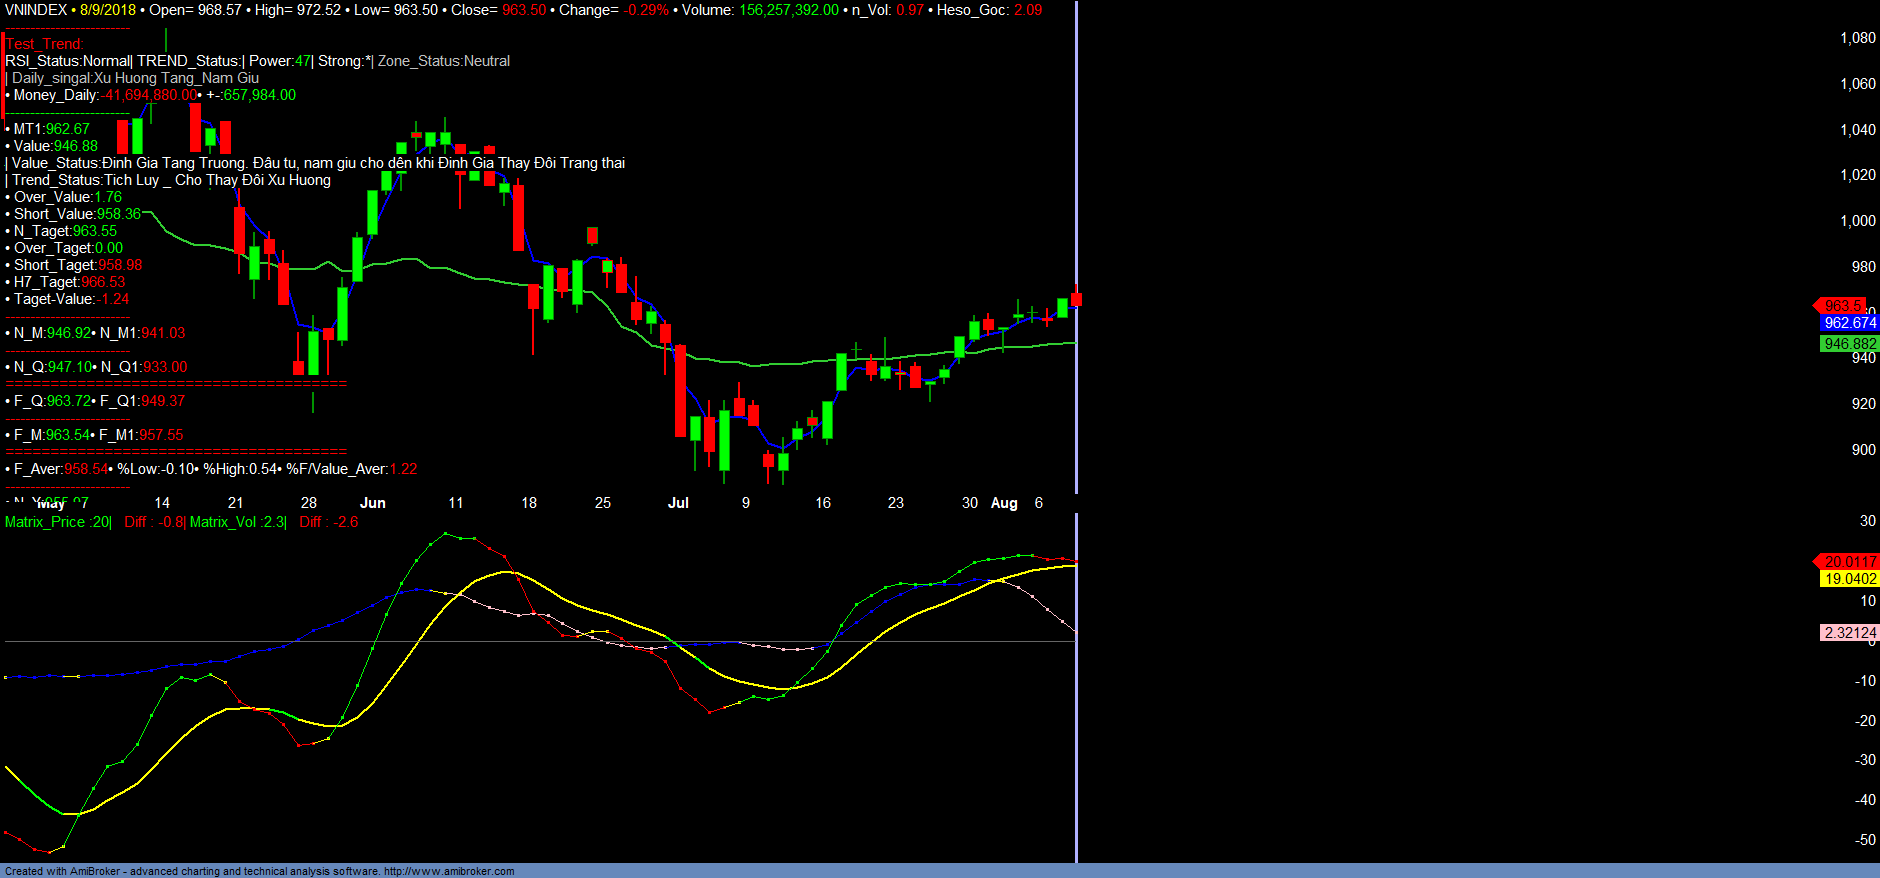This screenshot has width=1880, height=878.
Task: Click the MT1:962.67 readout line
Action: (51, 129)
